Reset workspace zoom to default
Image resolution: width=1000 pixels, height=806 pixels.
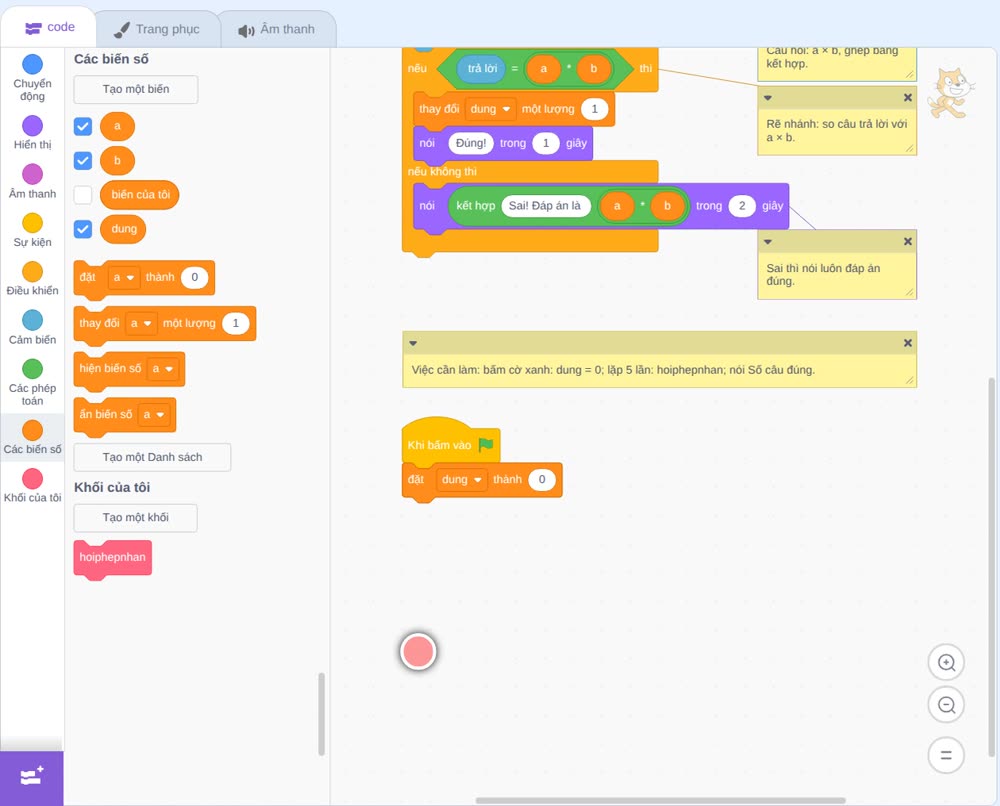point(946,755)
